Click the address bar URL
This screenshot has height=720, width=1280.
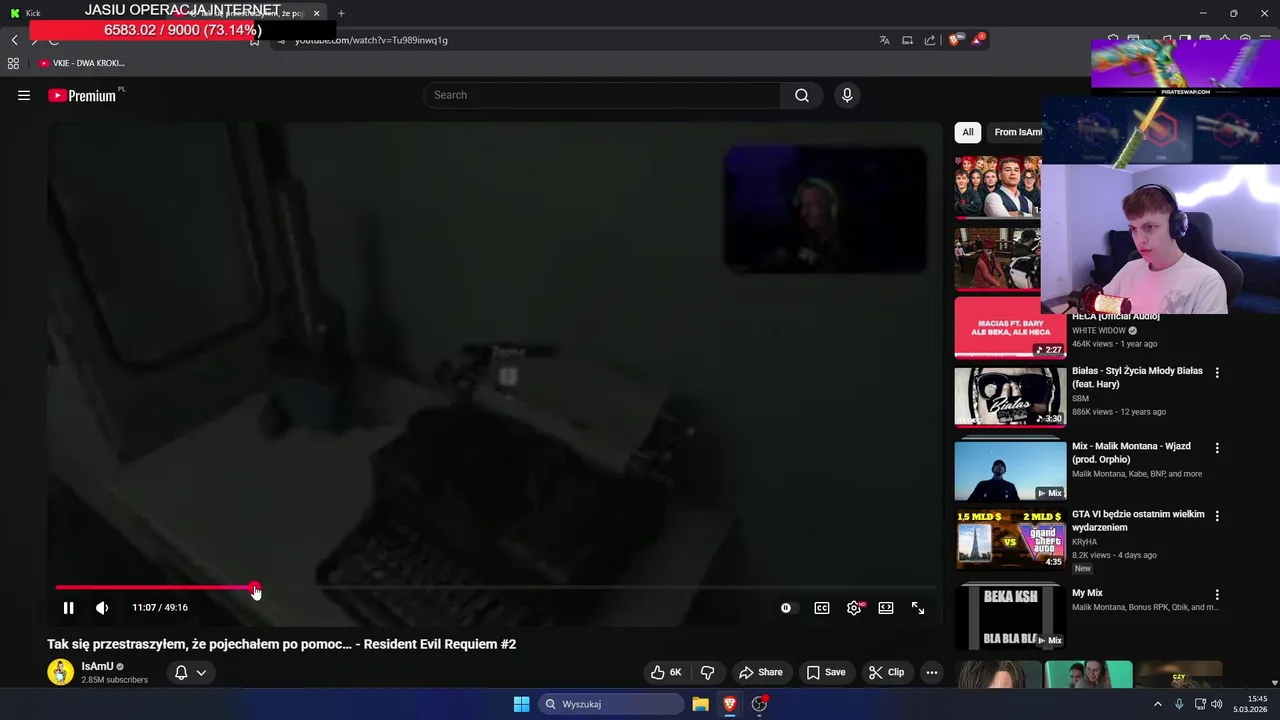pos(371,40)
